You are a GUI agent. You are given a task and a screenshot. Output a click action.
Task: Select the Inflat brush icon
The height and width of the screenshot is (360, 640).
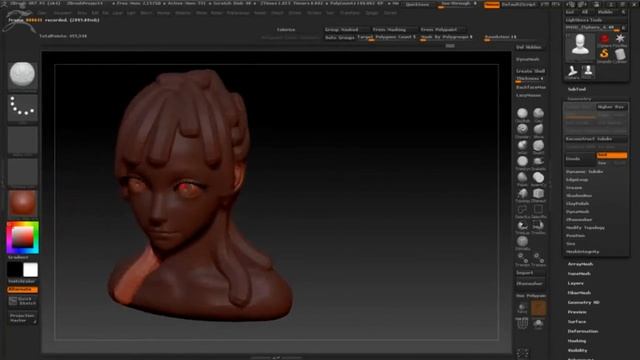tap(522, 146)
